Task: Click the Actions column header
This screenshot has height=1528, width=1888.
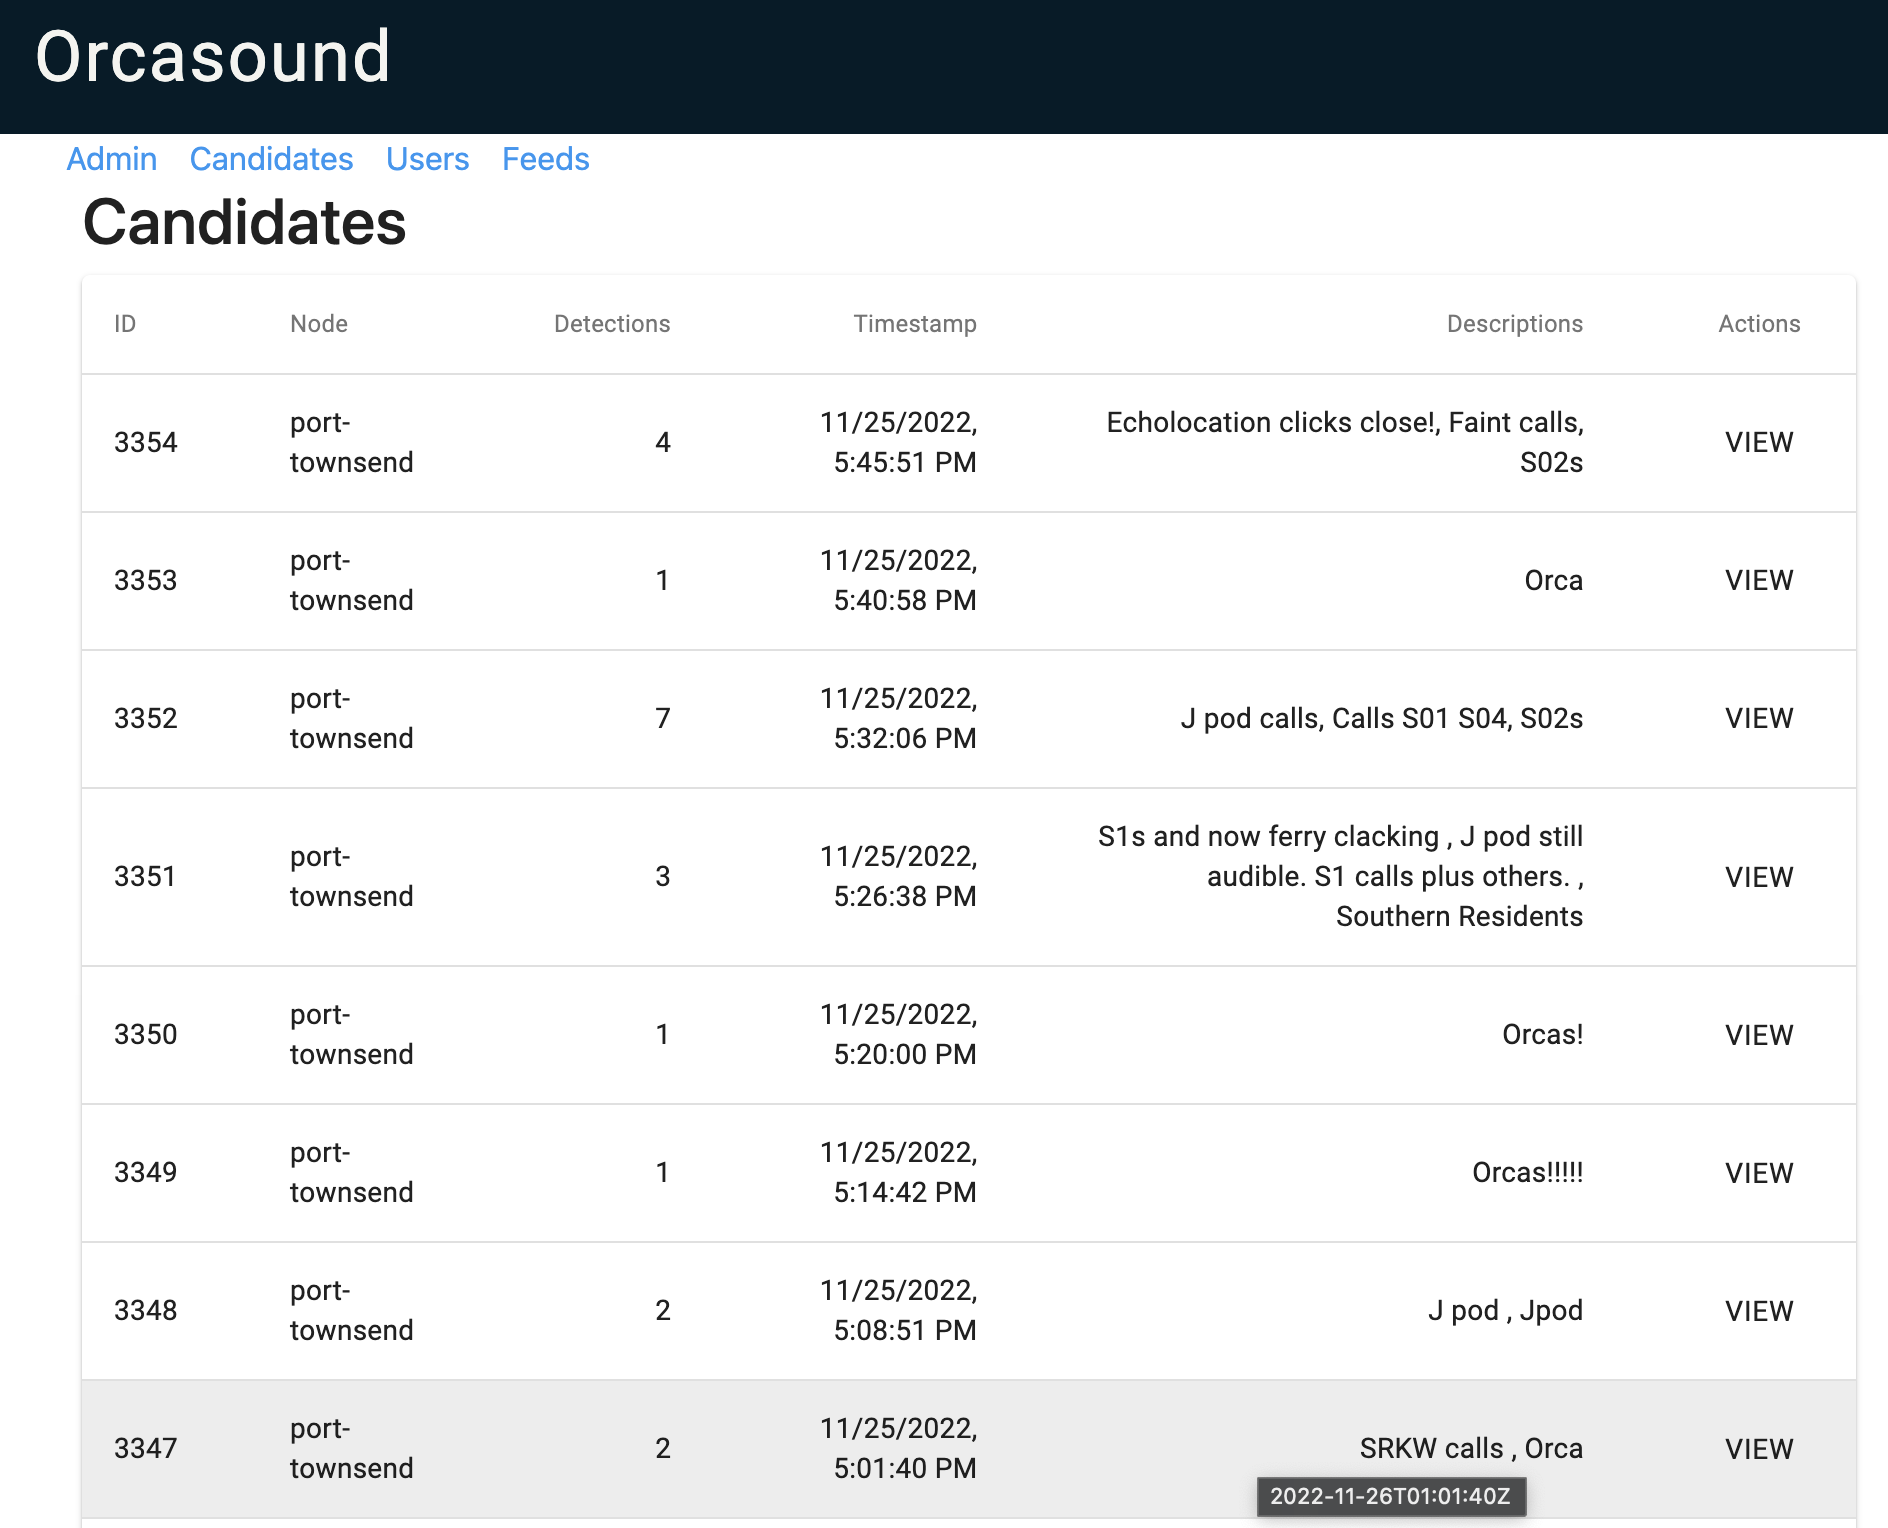Action: (1759, 324)
